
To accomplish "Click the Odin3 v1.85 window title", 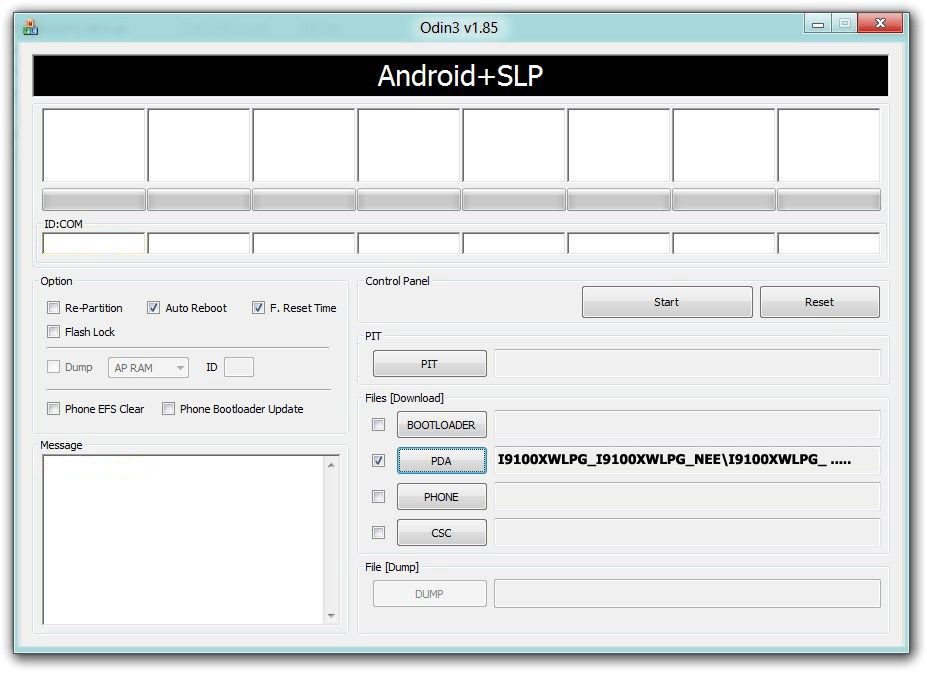I will [459, 27].
